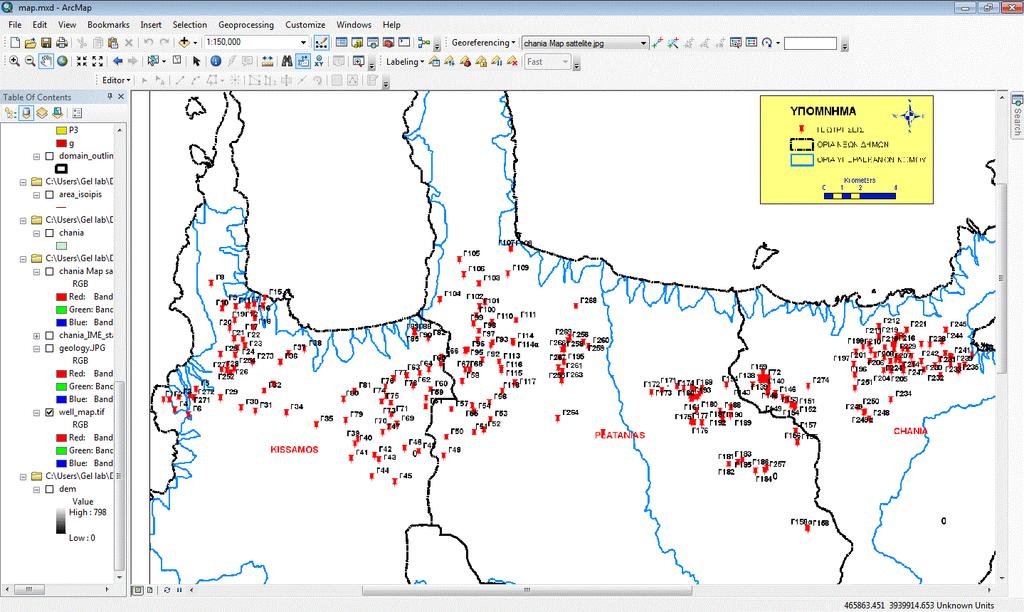Open the map scale 1:150,000 dropdown
1024x612 pixels.
tap(303, 42)
